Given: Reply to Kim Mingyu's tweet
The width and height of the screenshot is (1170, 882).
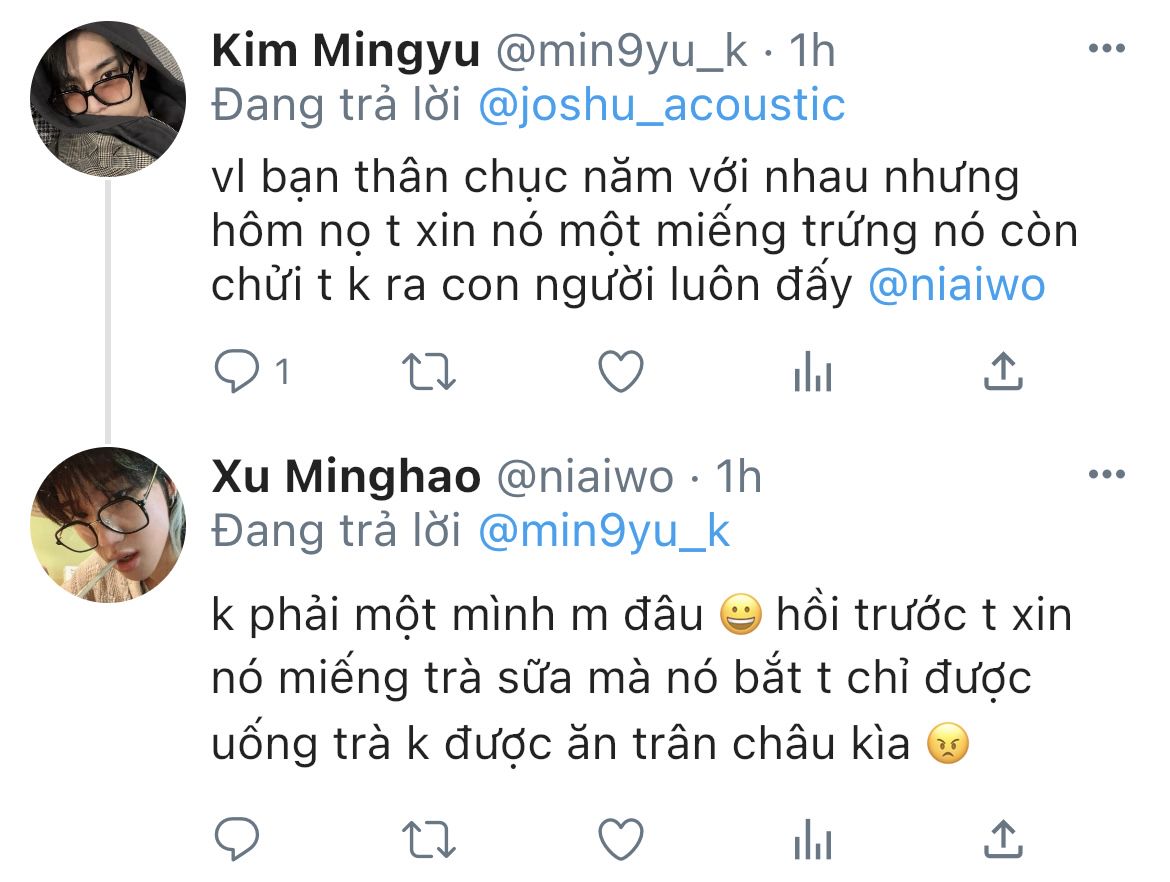Looking at the screenshot, I should coord(237,371).
